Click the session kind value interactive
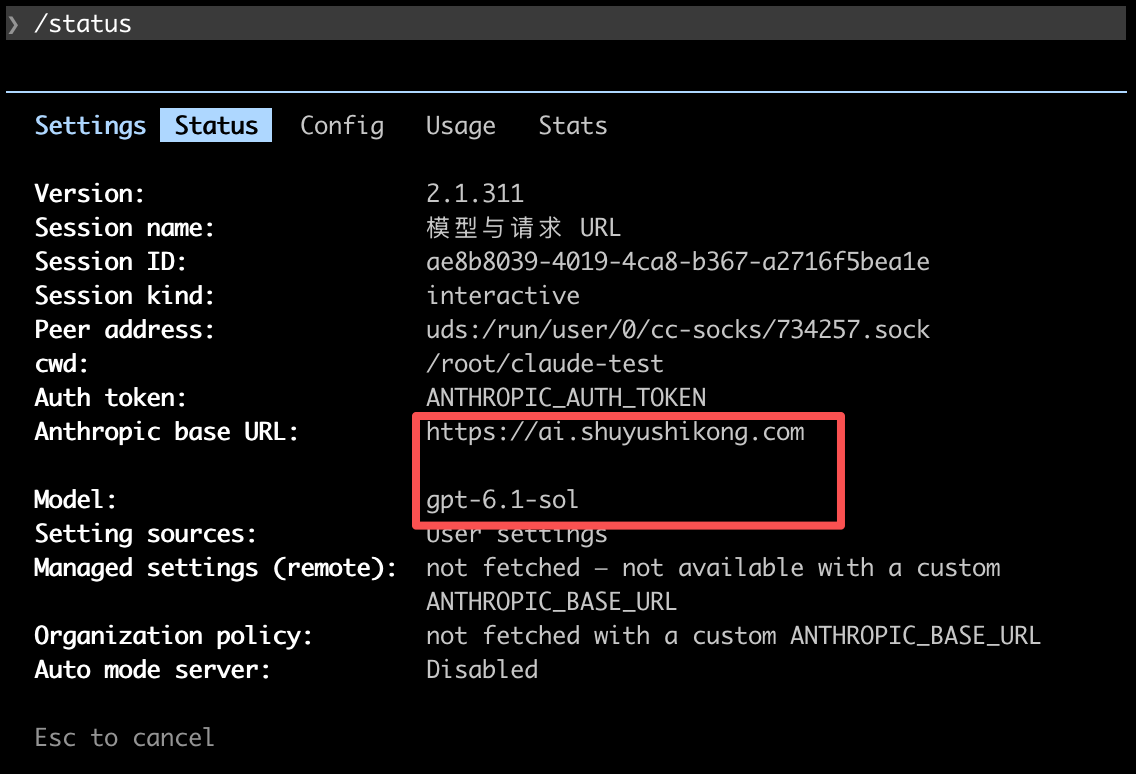 503,296
